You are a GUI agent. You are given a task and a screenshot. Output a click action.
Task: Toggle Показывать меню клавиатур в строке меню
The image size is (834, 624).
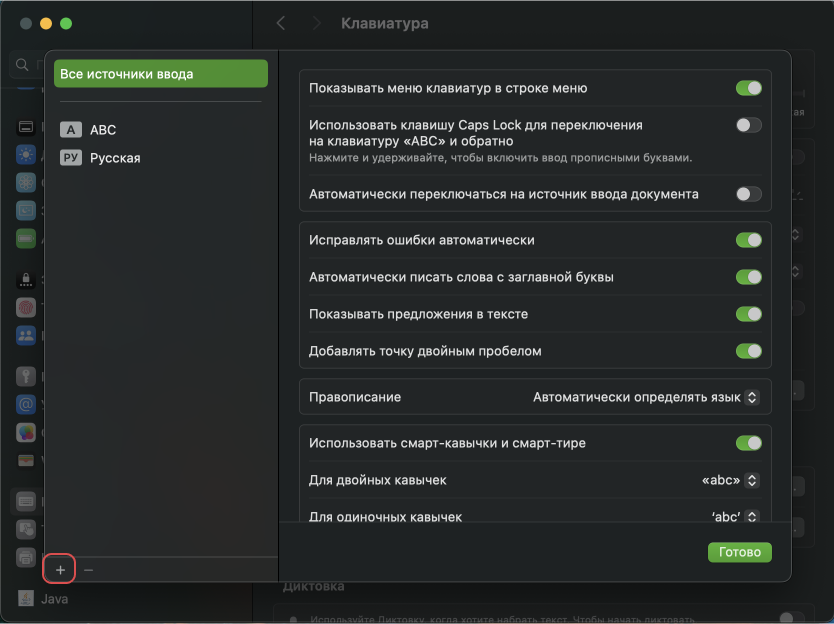click(748, 88)
